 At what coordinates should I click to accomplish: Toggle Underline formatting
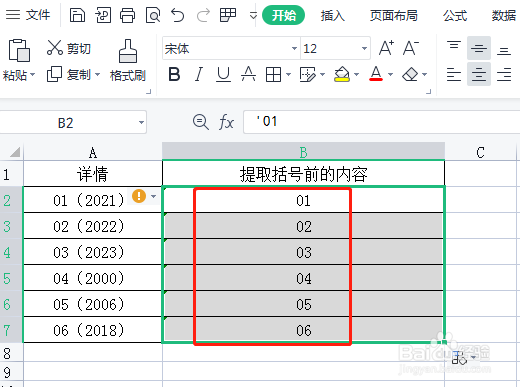(x=223, y=74)
